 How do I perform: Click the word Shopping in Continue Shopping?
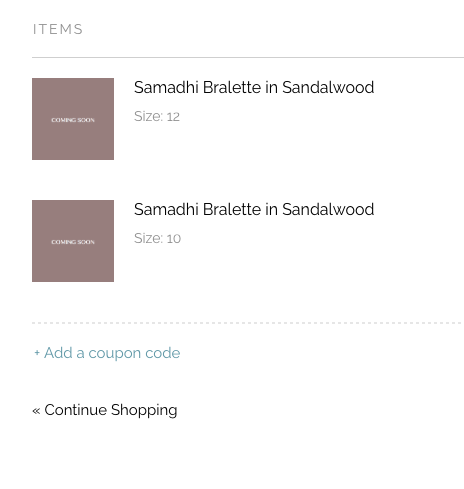coord(144,410)
